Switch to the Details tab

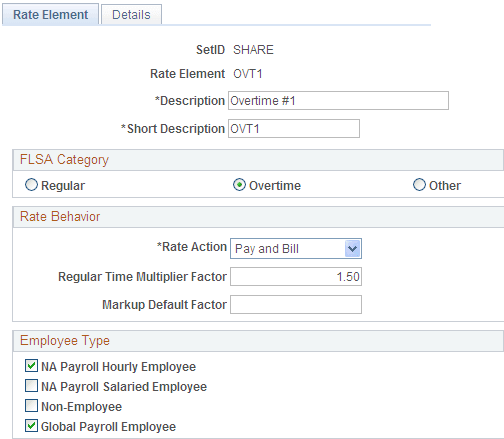[131, 15]
